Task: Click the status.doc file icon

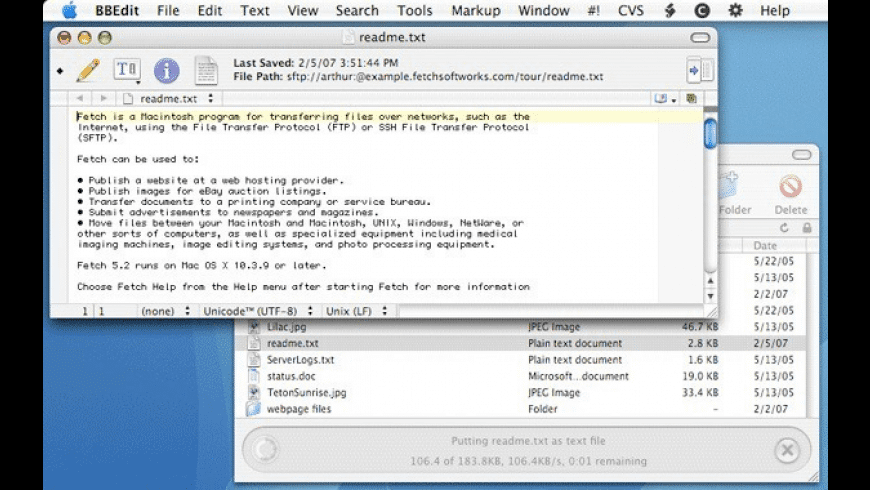Action: point(254,376)
